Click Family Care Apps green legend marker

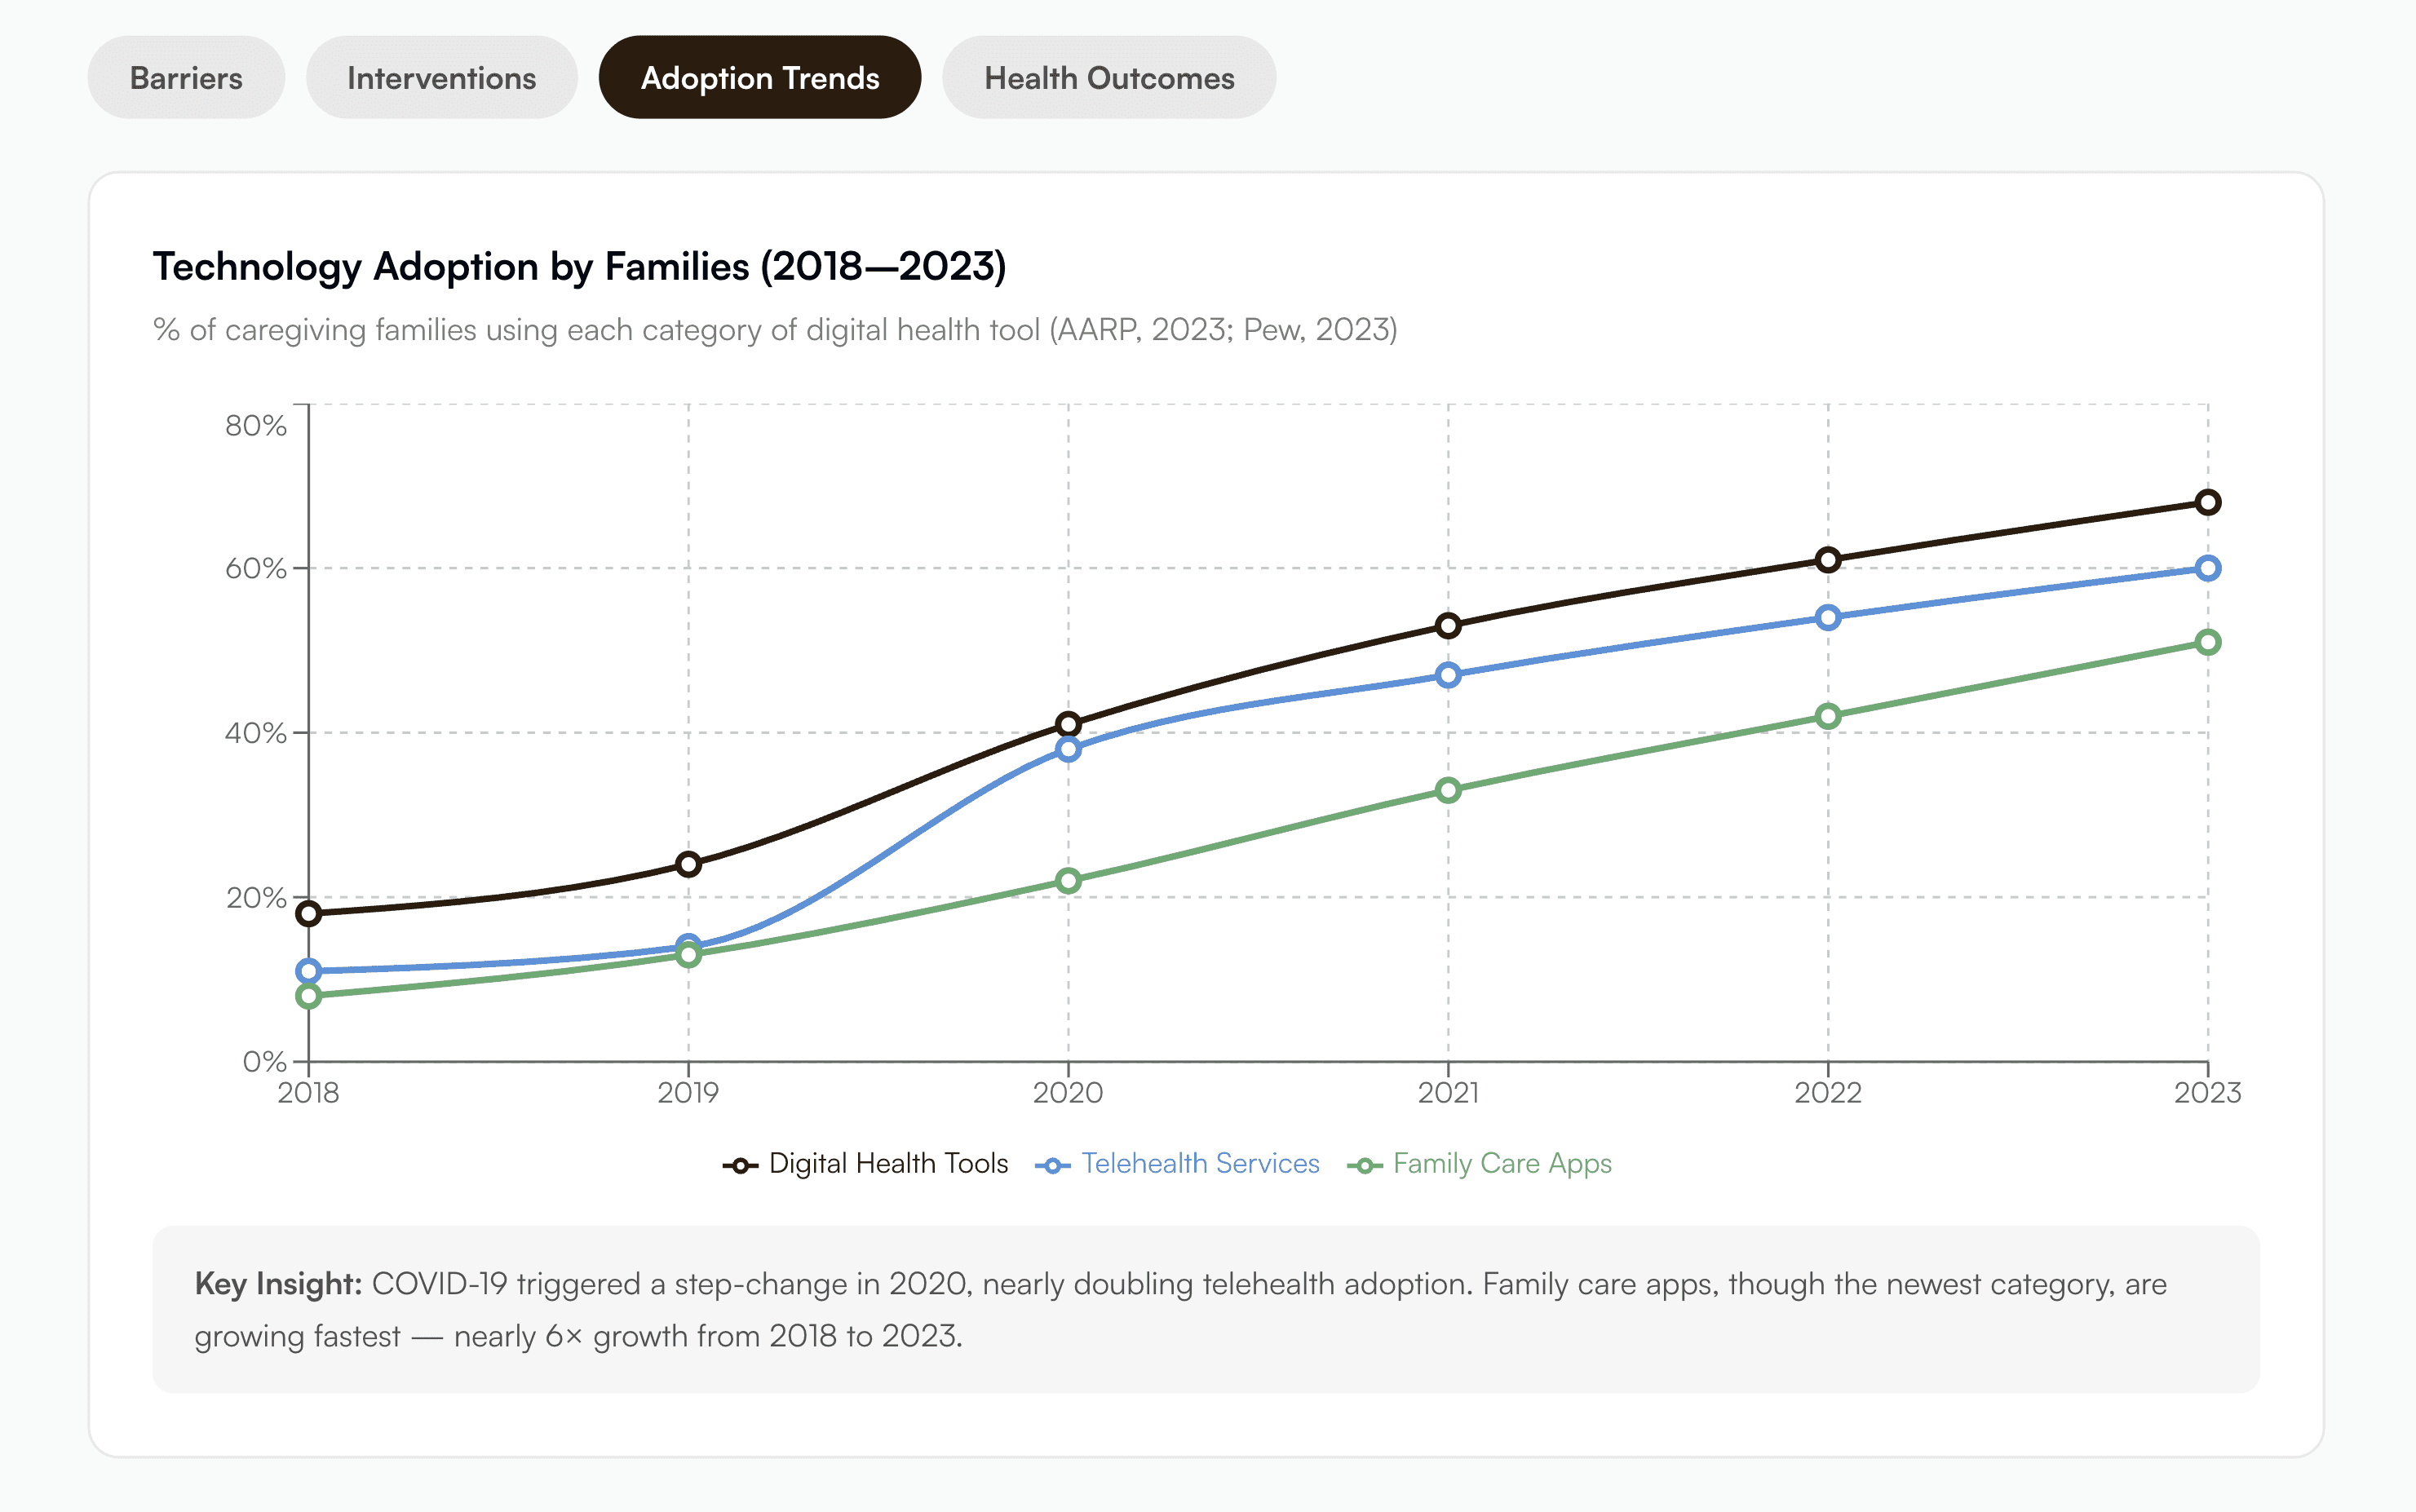pos(1364,1166)
